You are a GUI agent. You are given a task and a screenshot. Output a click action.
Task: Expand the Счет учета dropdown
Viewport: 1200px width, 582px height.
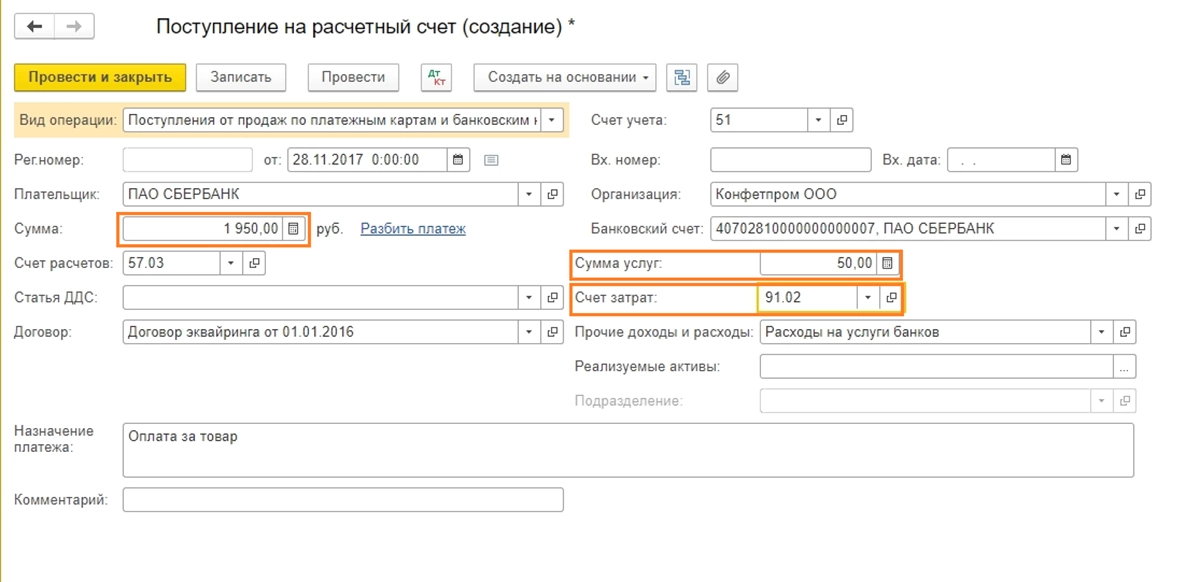[818, 120]
